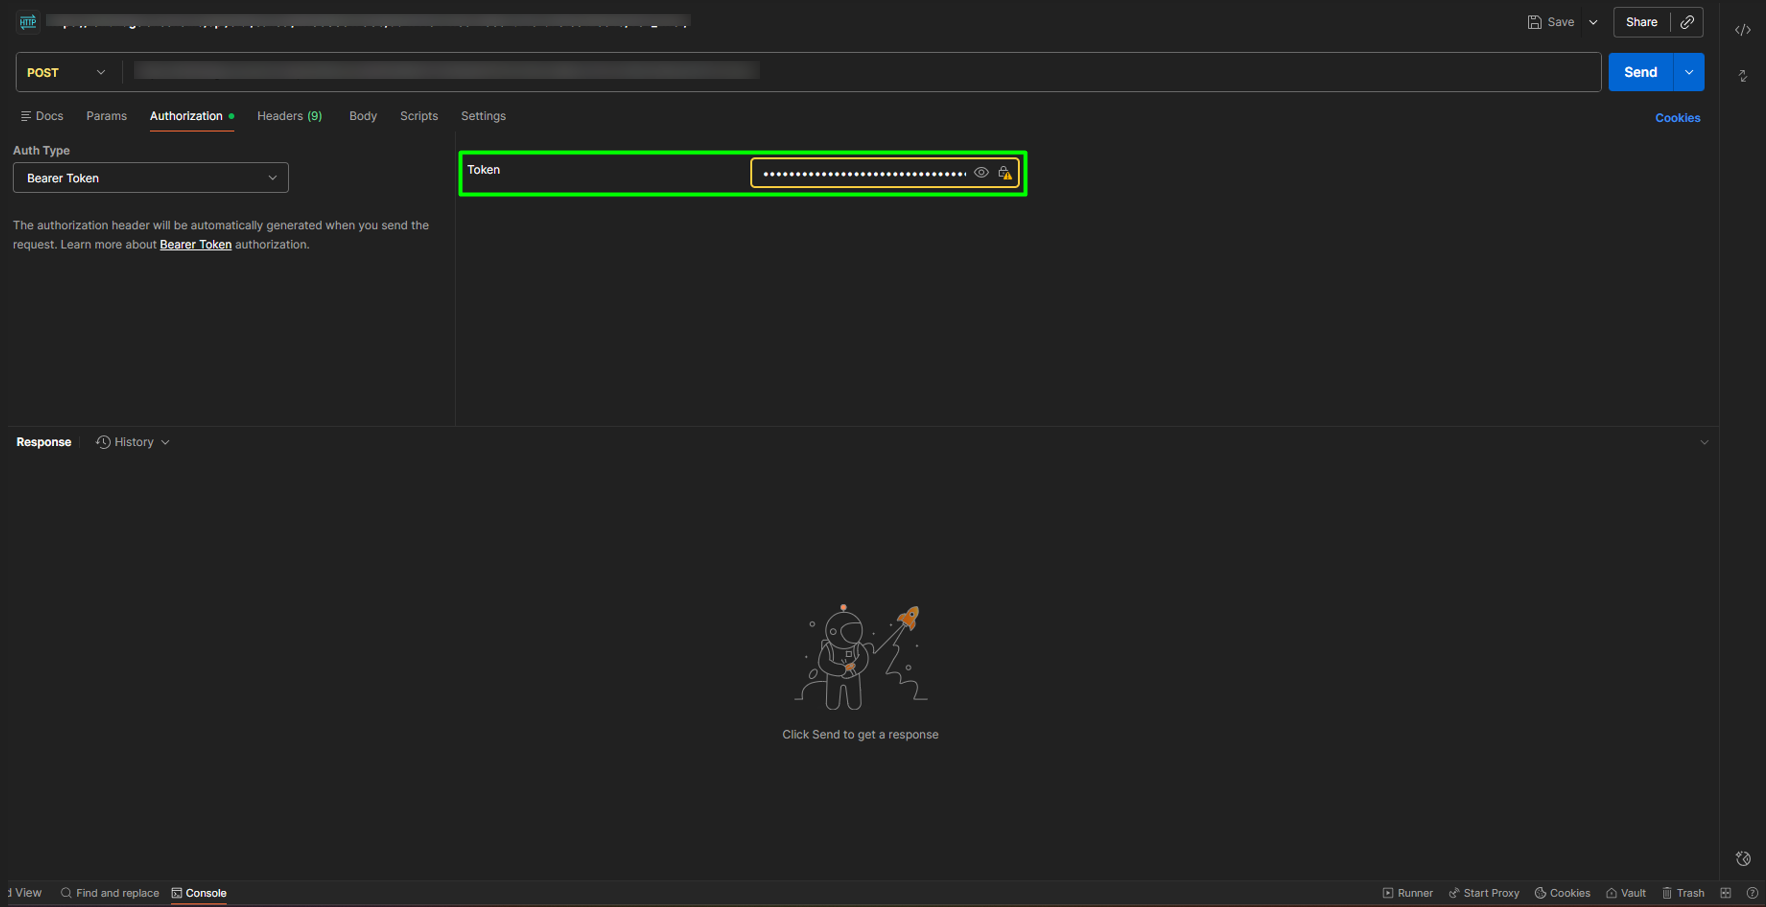Click the layout grid icon in footer
The height and width of the screenshot is (907, 1766).
coord(1726,893)
